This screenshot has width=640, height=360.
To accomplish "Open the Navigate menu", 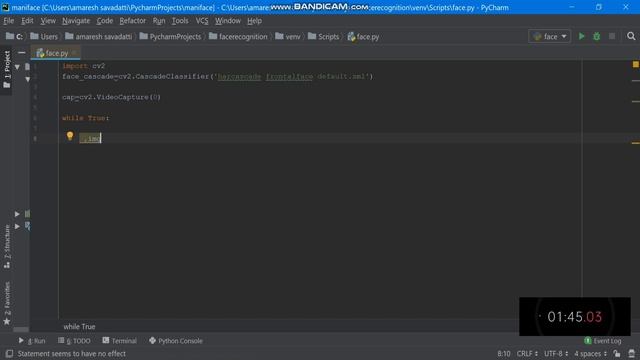I will pos(76,21).
